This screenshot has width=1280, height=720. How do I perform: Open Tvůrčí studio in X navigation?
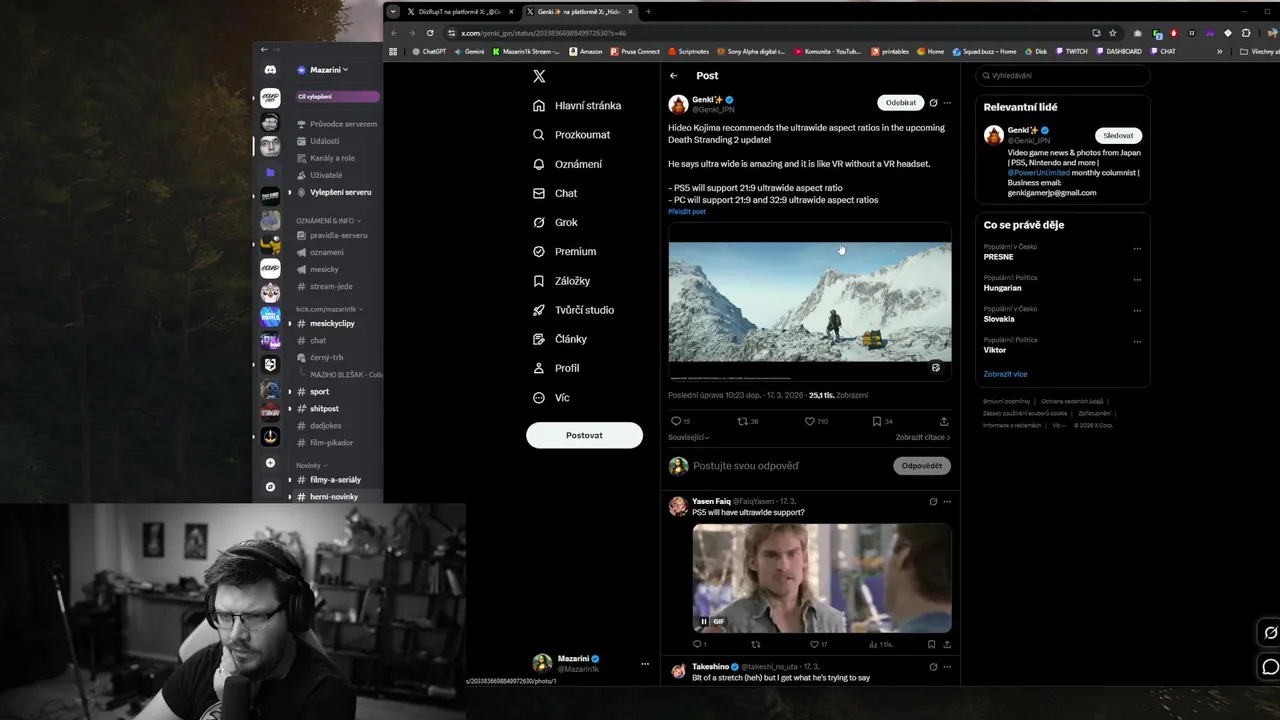(x=573, y=310)
